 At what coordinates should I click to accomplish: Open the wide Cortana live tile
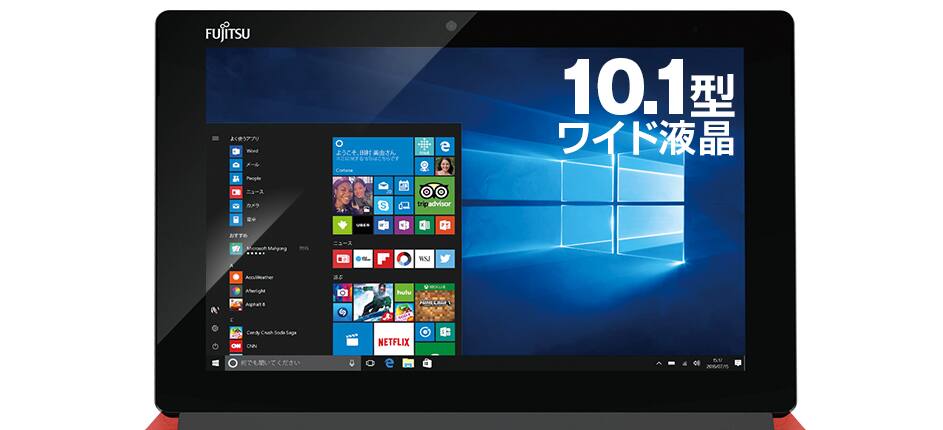click(373, 155)
